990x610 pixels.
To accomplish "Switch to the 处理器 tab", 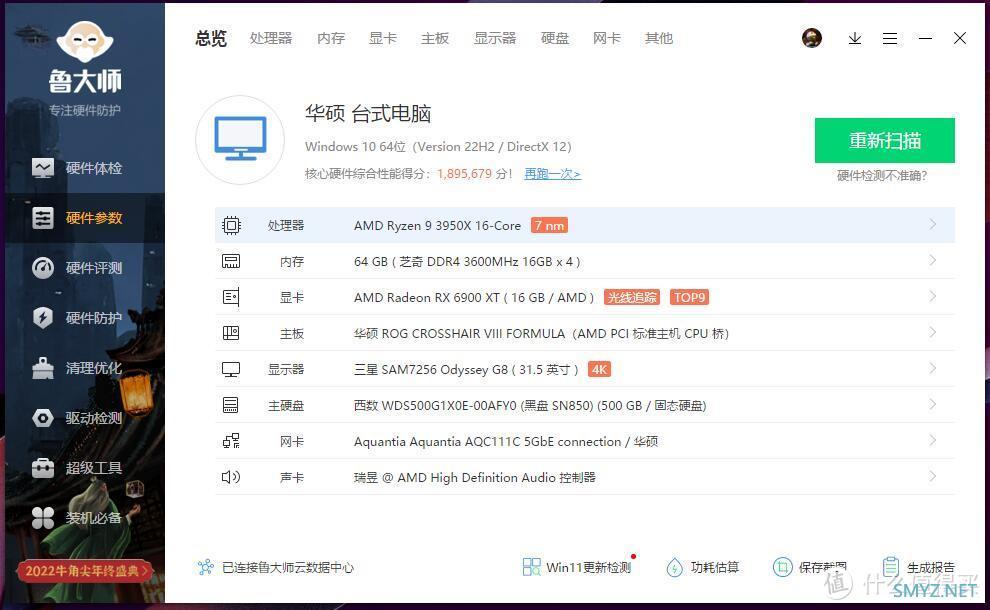I will point(271,39).
